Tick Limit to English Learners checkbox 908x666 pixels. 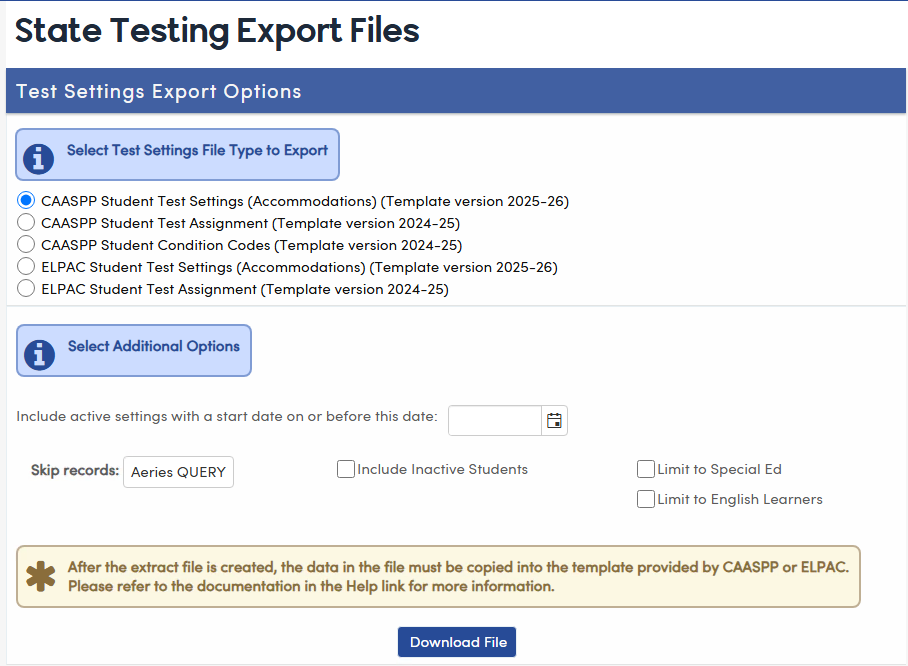click(x=646, y=499)
